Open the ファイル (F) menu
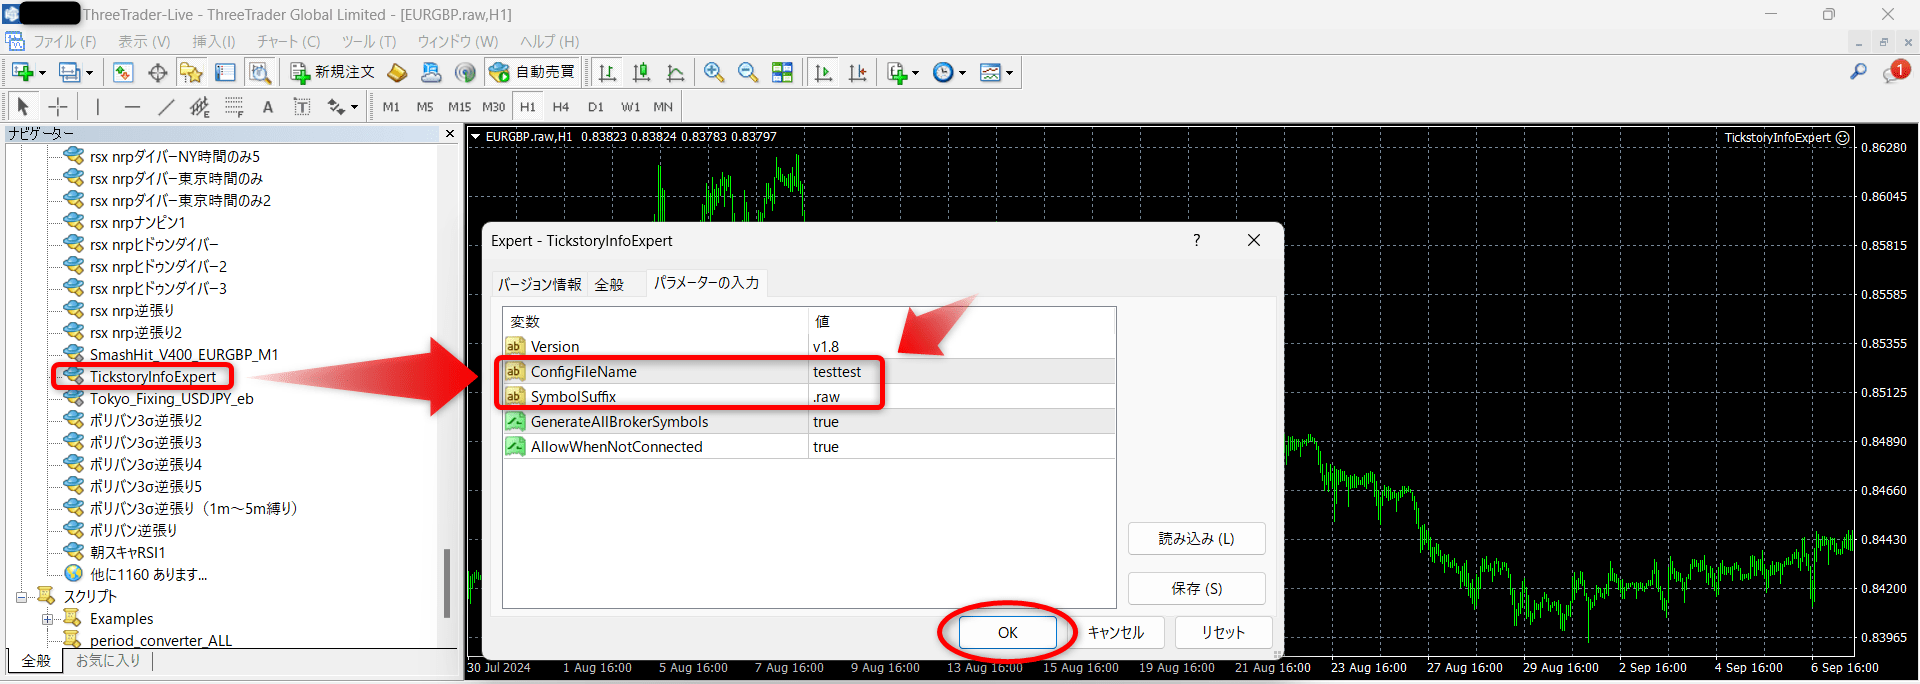The width and height of the screenshot is (1920, 684). click(64, 41)
